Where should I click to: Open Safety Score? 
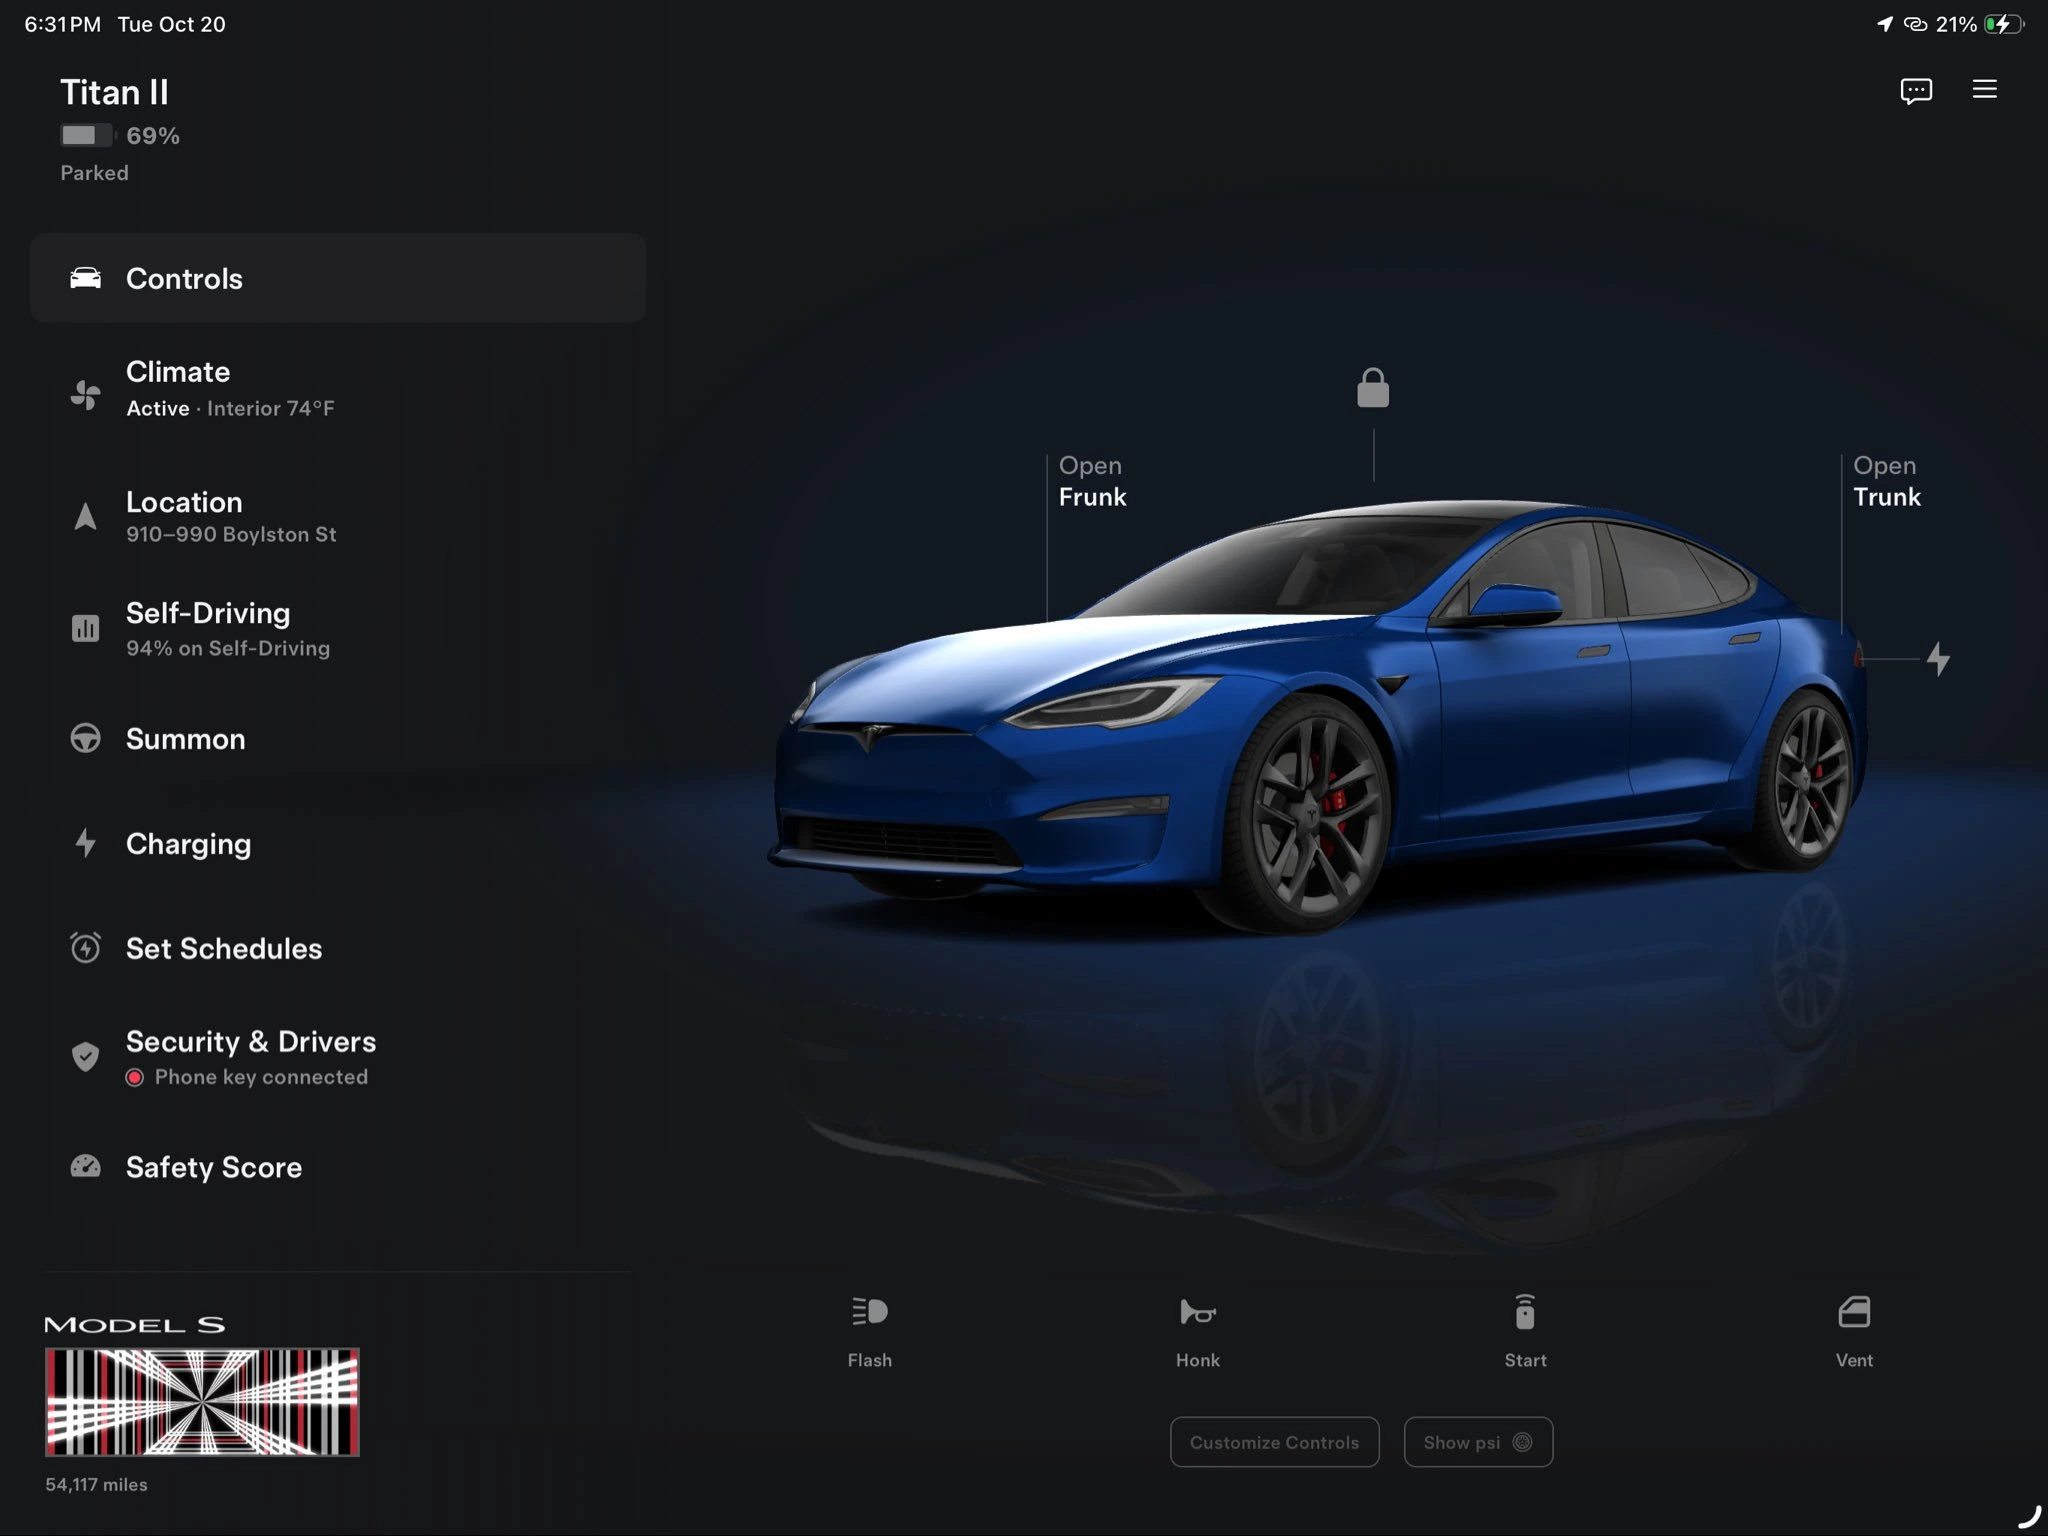(338, 1167)
